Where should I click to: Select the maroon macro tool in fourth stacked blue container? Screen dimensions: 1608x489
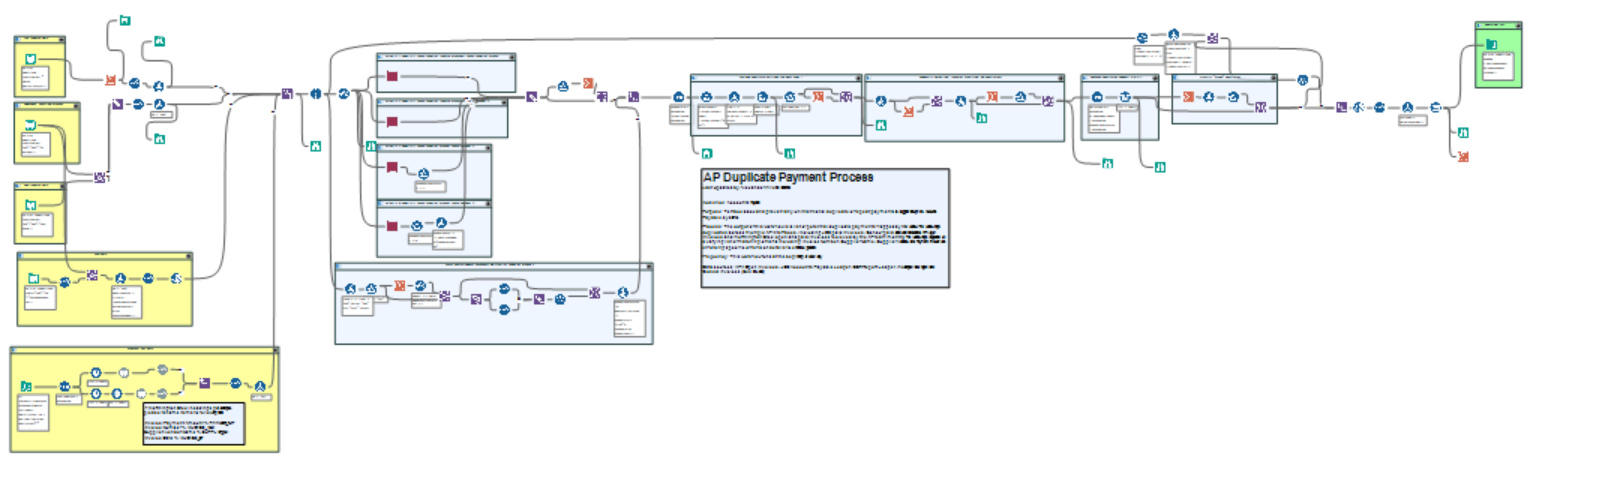point(392,227)
